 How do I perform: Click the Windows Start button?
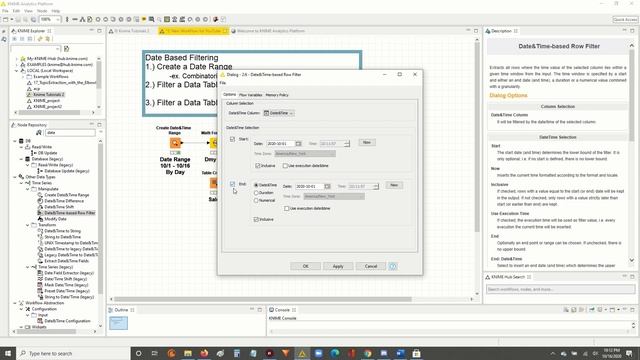click(8, 353)
